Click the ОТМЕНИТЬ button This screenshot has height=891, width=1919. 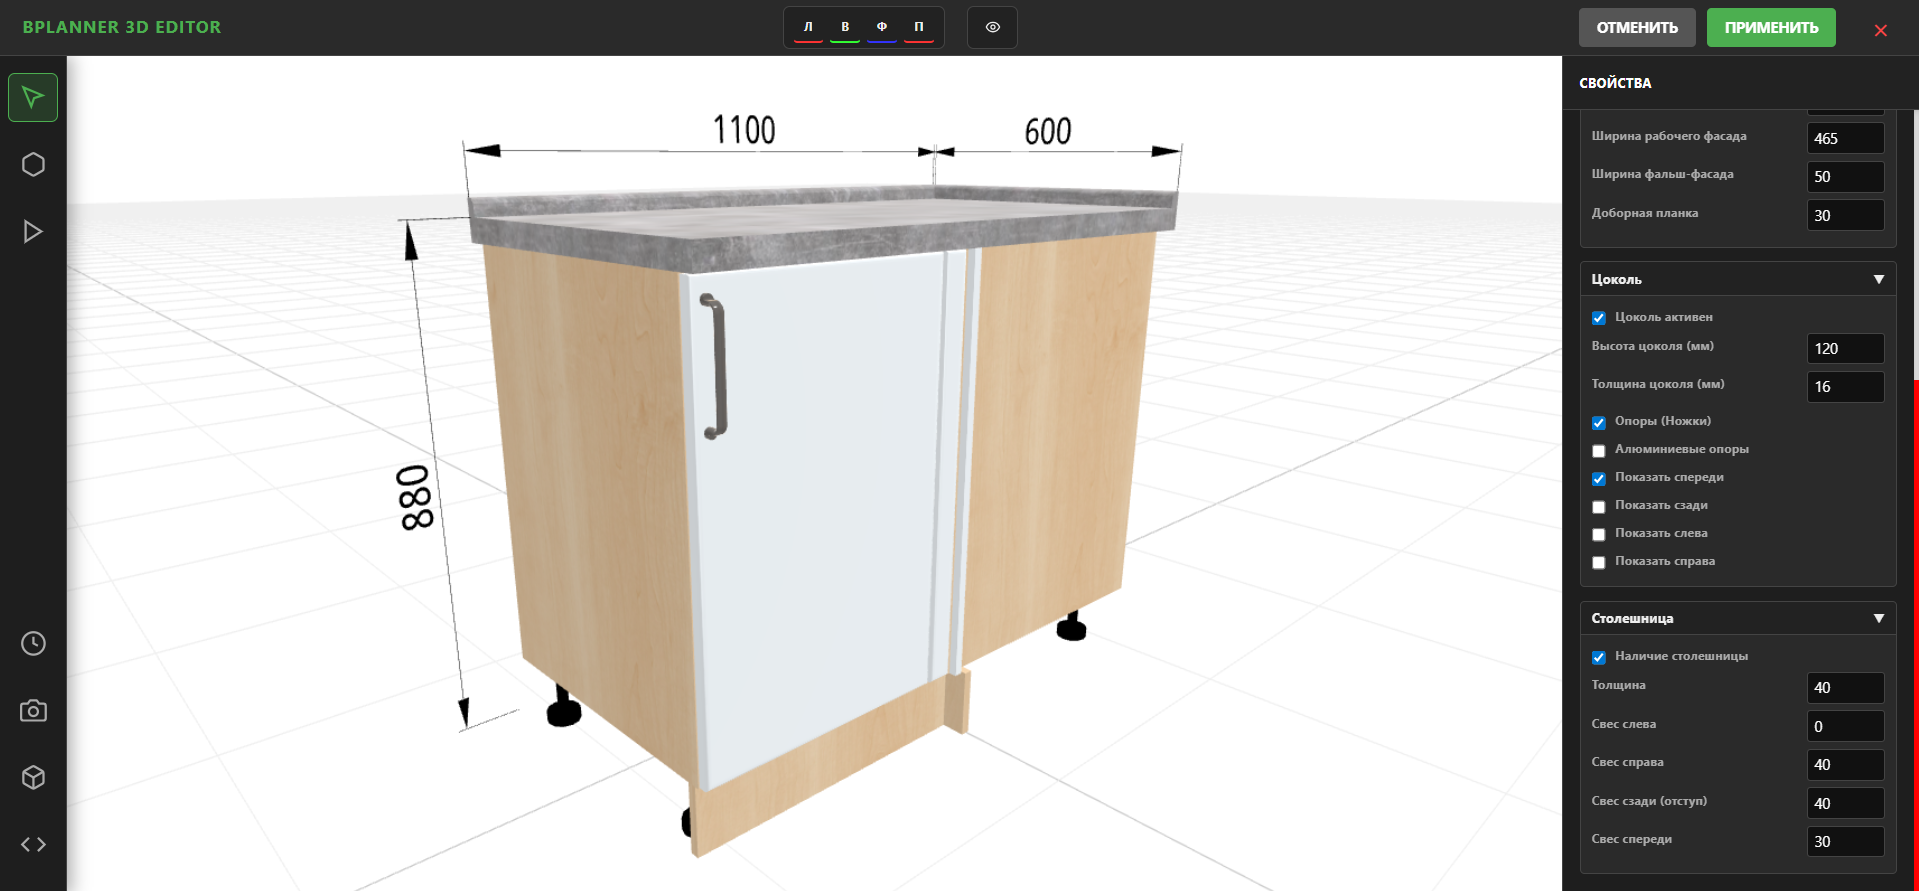pos(1637,27)
